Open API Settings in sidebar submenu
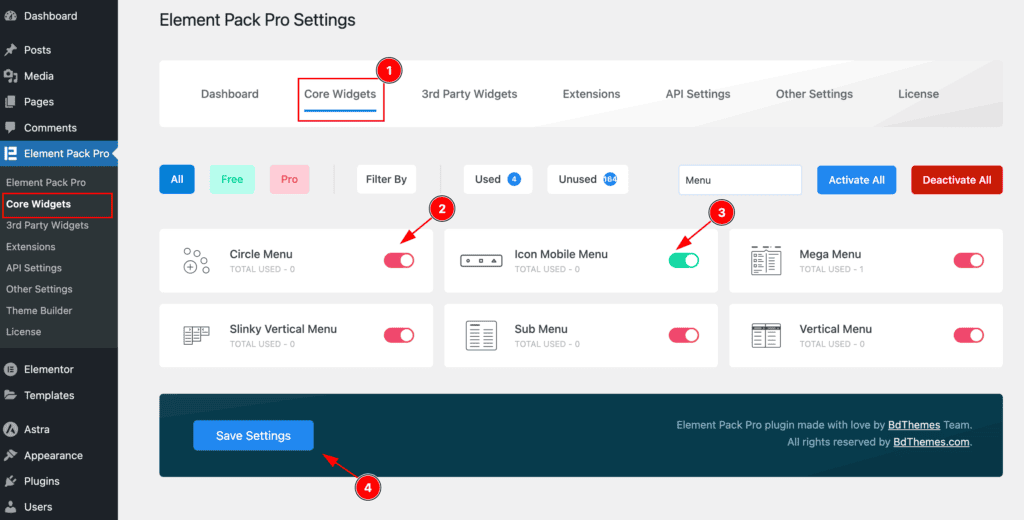This screenshot has width=1024, height=520. (34, 268)
